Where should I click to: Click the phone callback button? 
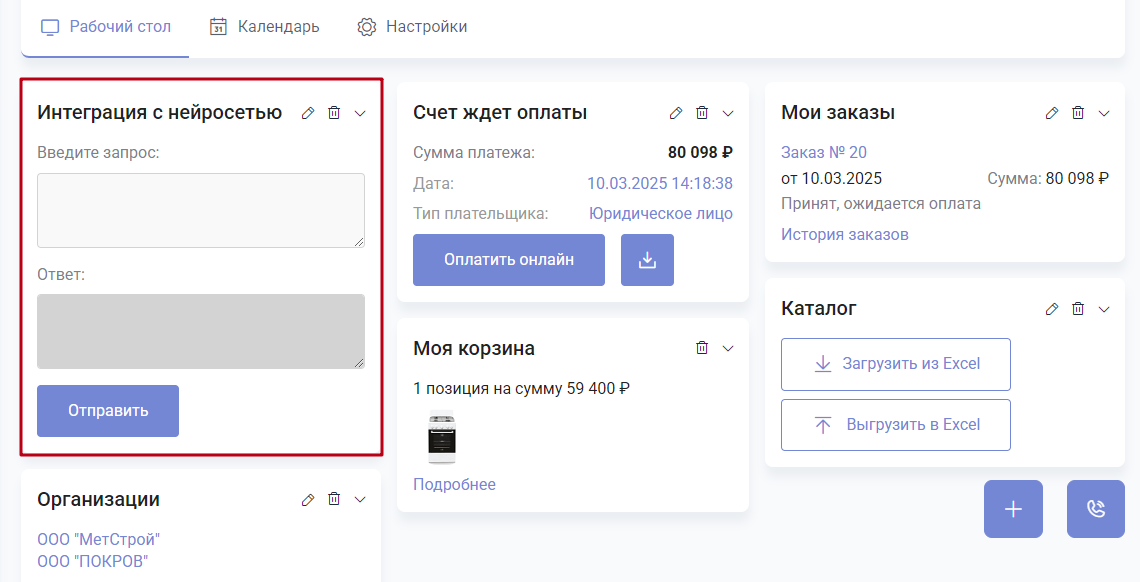(x=1096, y=509)
